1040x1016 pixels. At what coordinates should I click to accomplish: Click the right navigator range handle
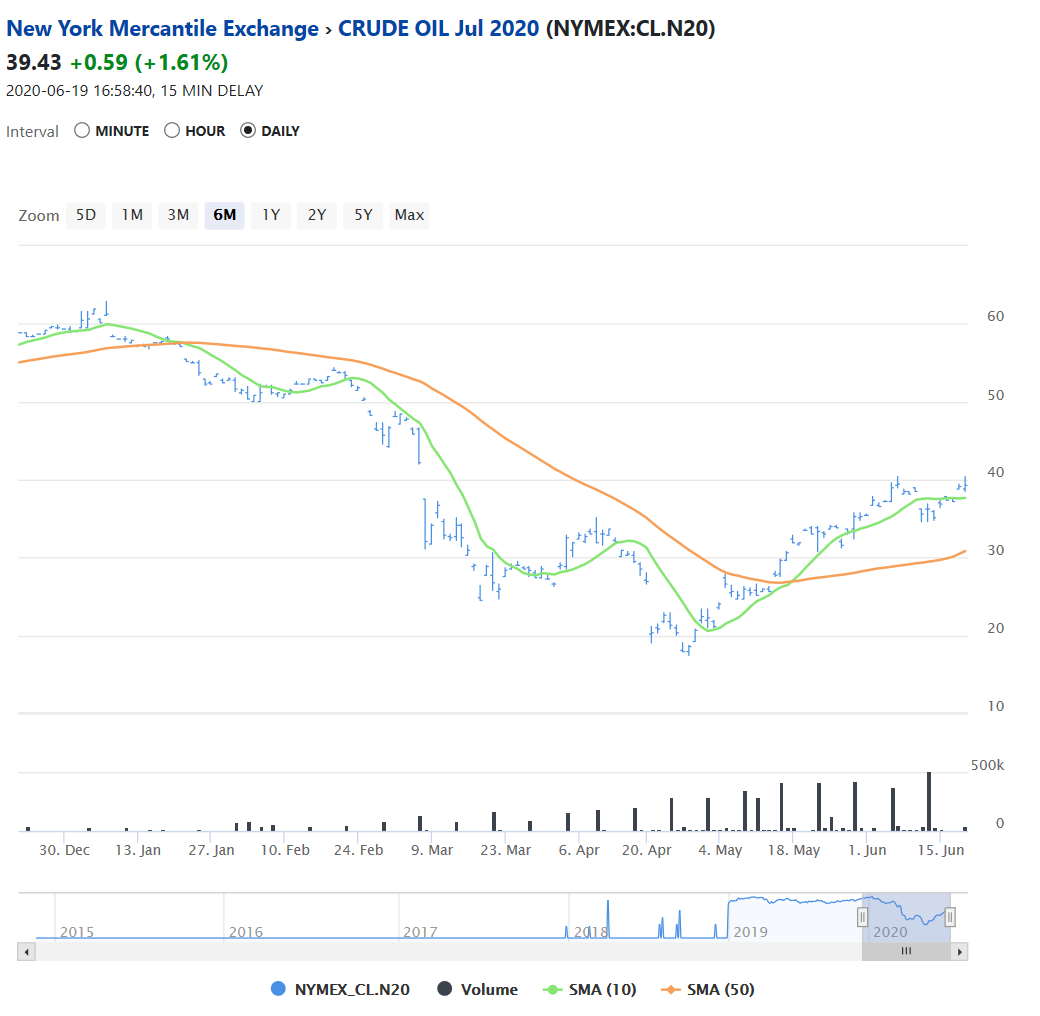[950, 917]
